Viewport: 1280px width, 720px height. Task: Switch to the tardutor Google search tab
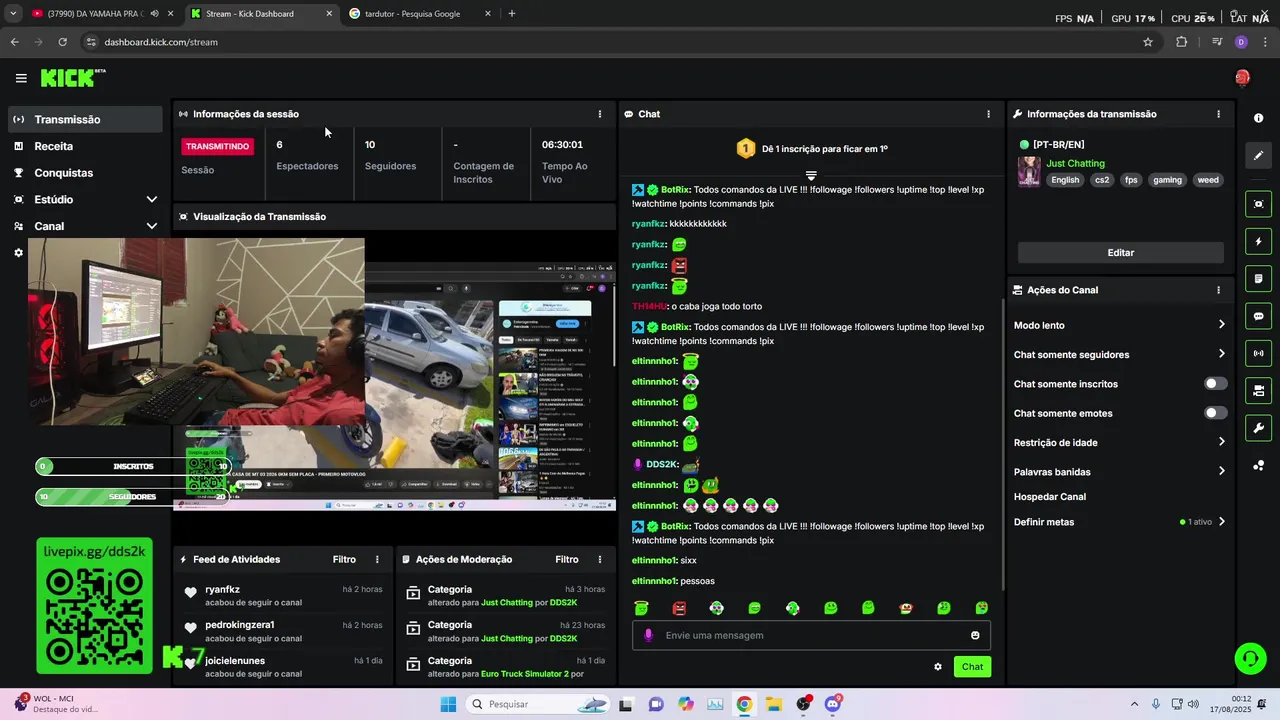click(x=418, y=14)
